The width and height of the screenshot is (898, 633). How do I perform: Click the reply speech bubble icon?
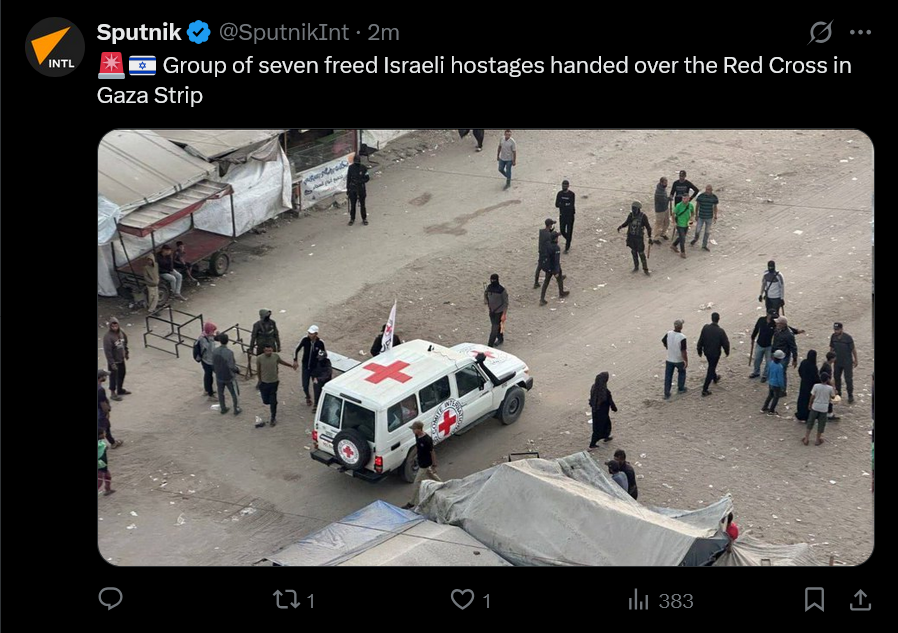pyautogui.click(x=111, y=599)
